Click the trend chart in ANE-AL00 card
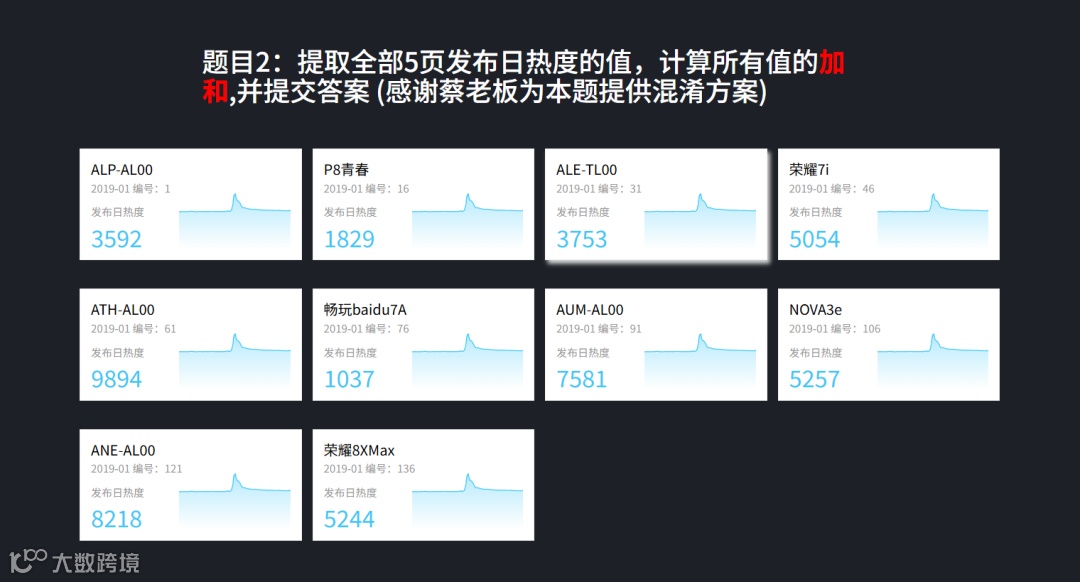This screenshot has height=582, width=1080. (x=235, y=499)
